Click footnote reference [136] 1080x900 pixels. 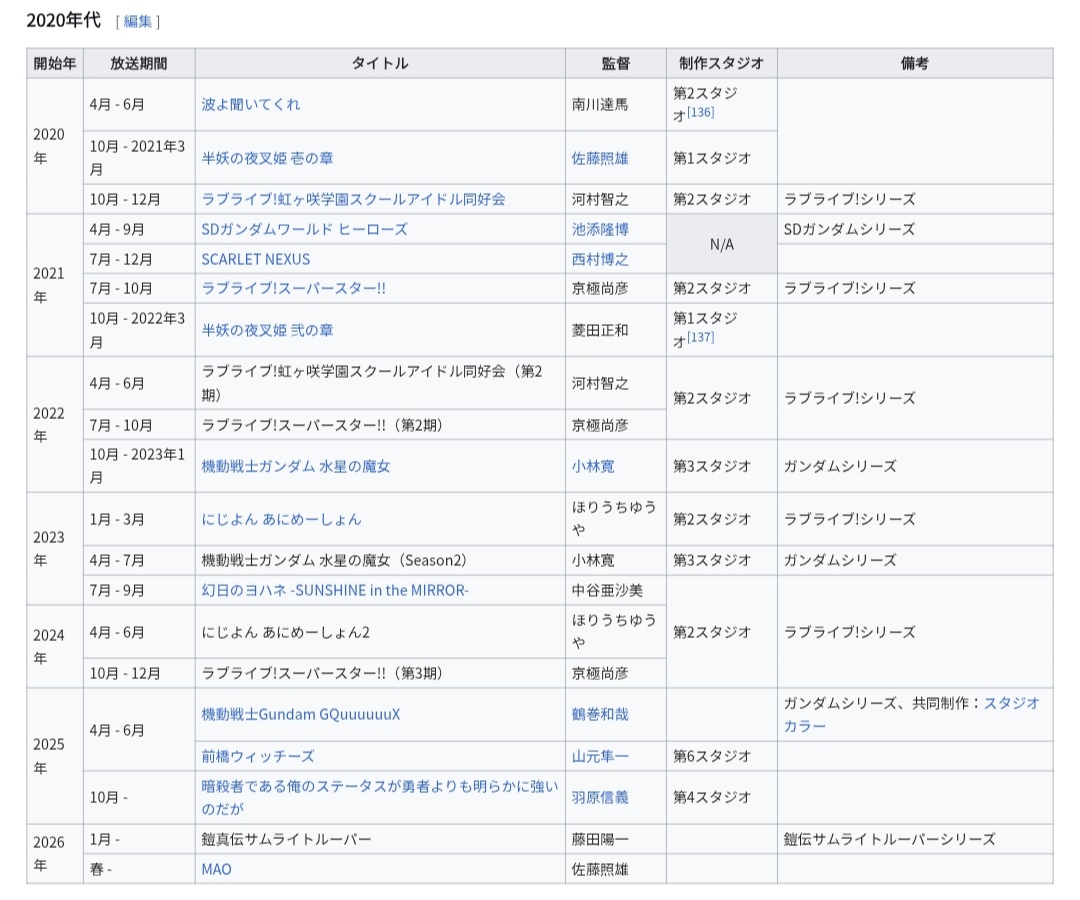pyautogui.click(x=700, y=113)
